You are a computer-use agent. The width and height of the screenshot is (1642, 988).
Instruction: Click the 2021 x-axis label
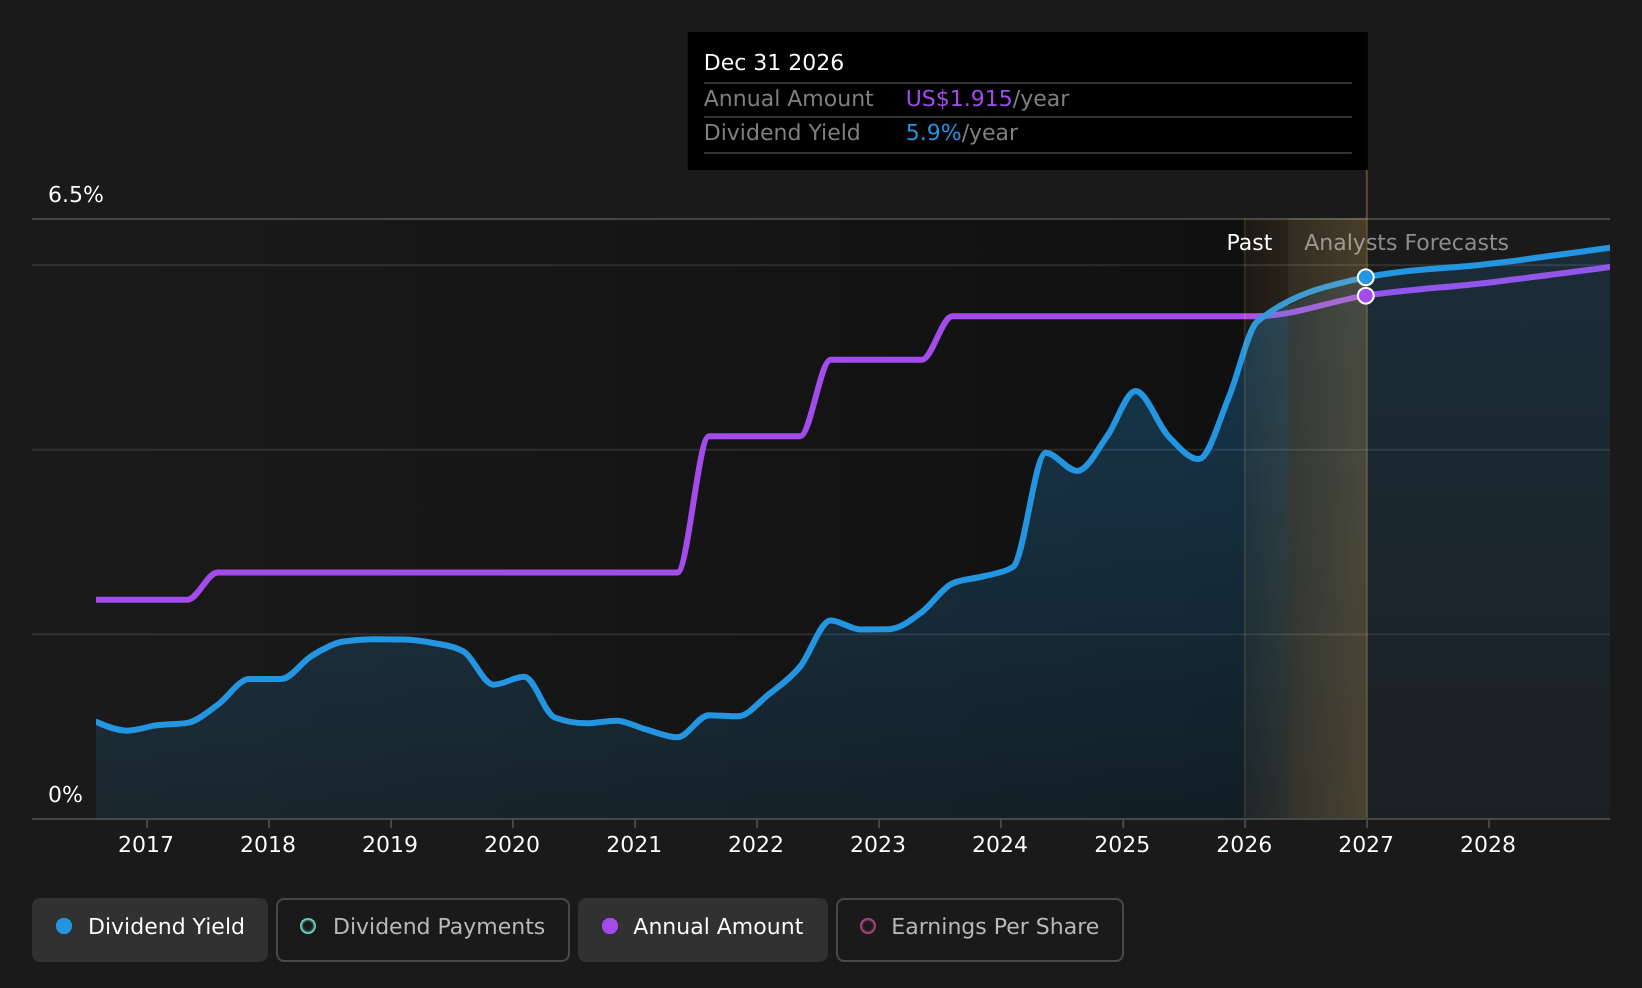tap(634, 845)
